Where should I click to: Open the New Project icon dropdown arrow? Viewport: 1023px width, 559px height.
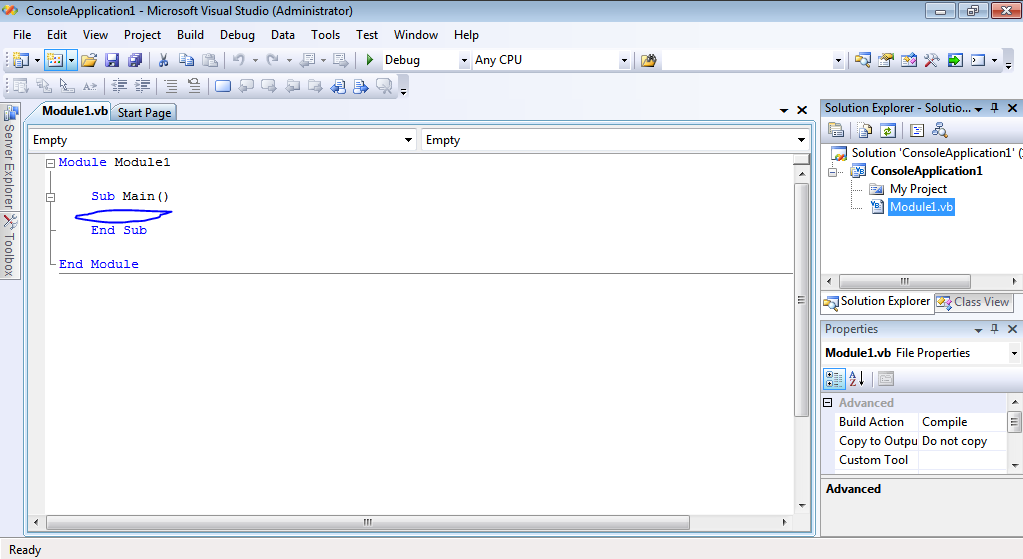[37, 60]
